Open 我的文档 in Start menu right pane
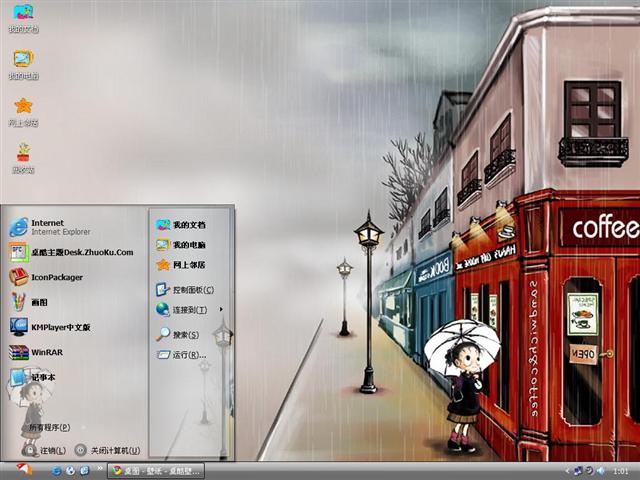Image resolution: width=640 pixels, height=480 pixels. (x=180, y=224)
